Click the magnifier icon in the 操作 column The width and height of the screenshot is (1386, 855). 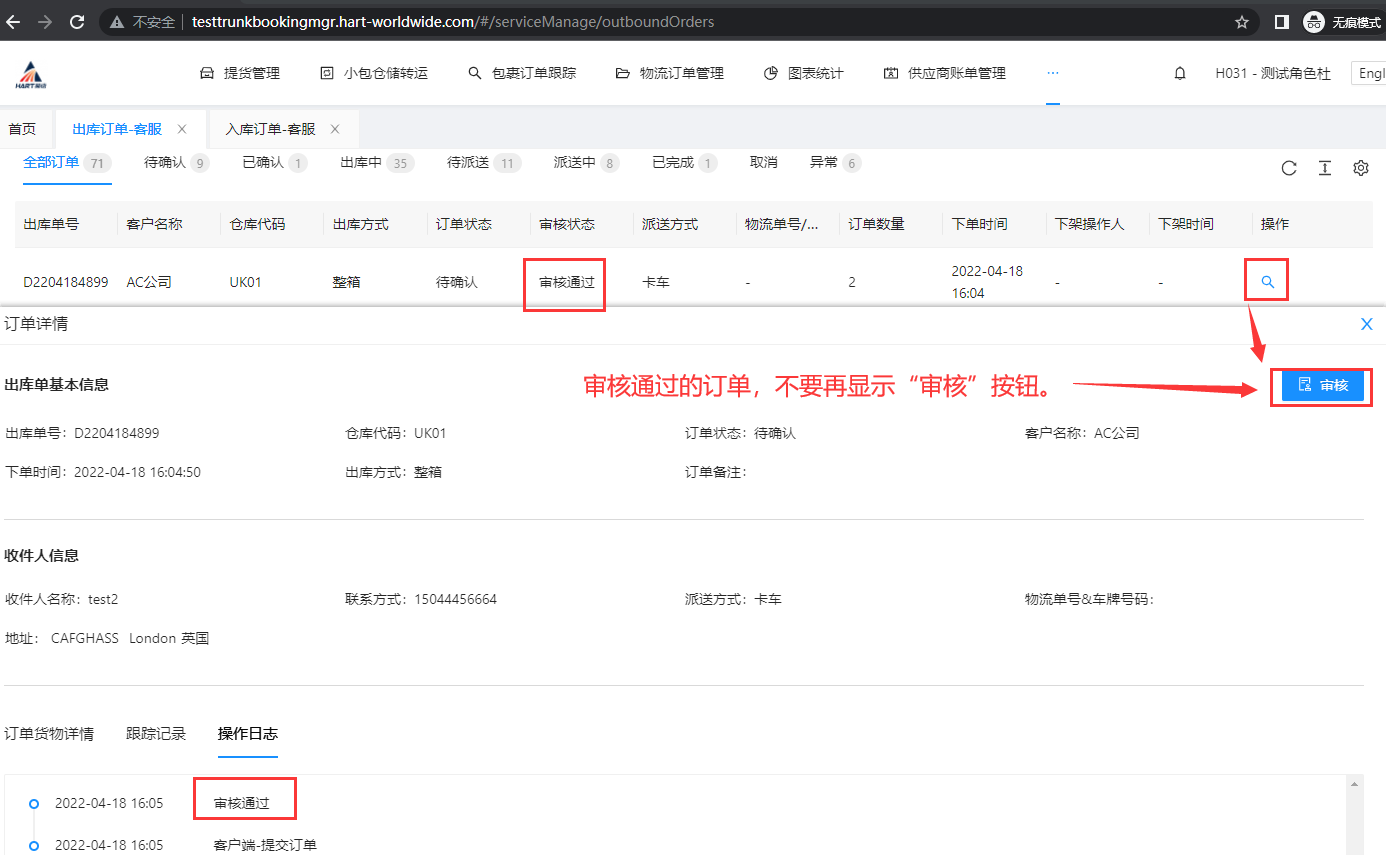coord(1267,282)
